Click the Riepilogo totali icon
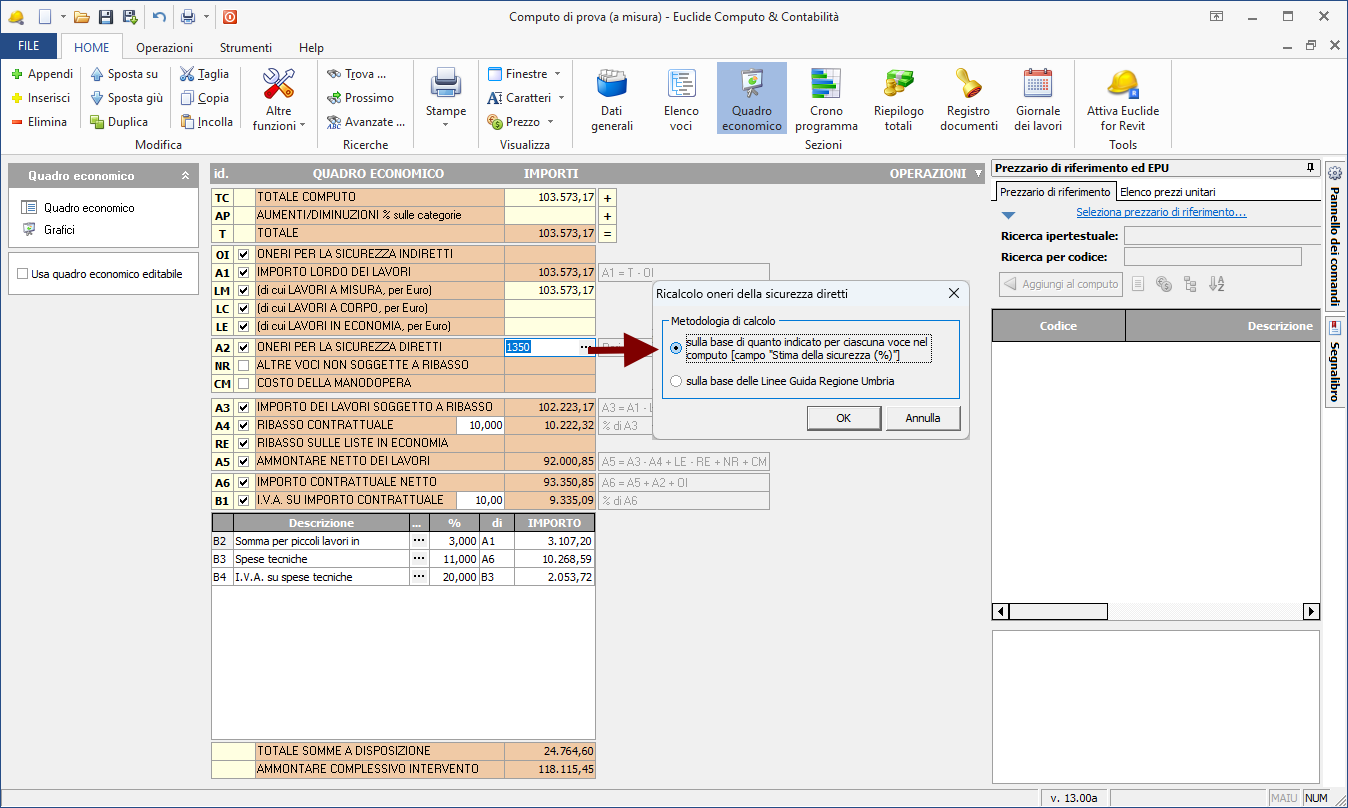1348x808 pixels. point(898,83)
